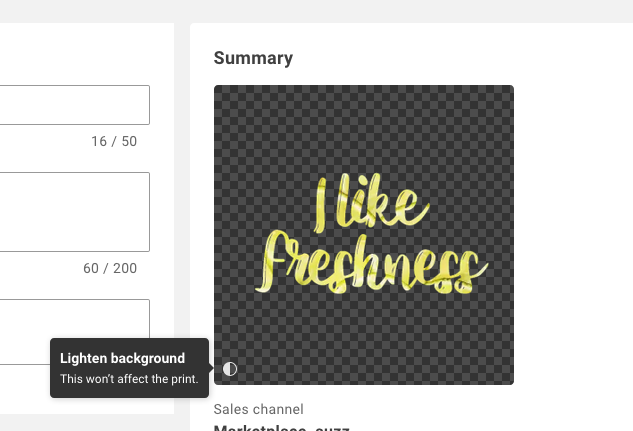Click the 16 / 50 character counter
Screen dimensions: 633x431
(x=114, y=141)
